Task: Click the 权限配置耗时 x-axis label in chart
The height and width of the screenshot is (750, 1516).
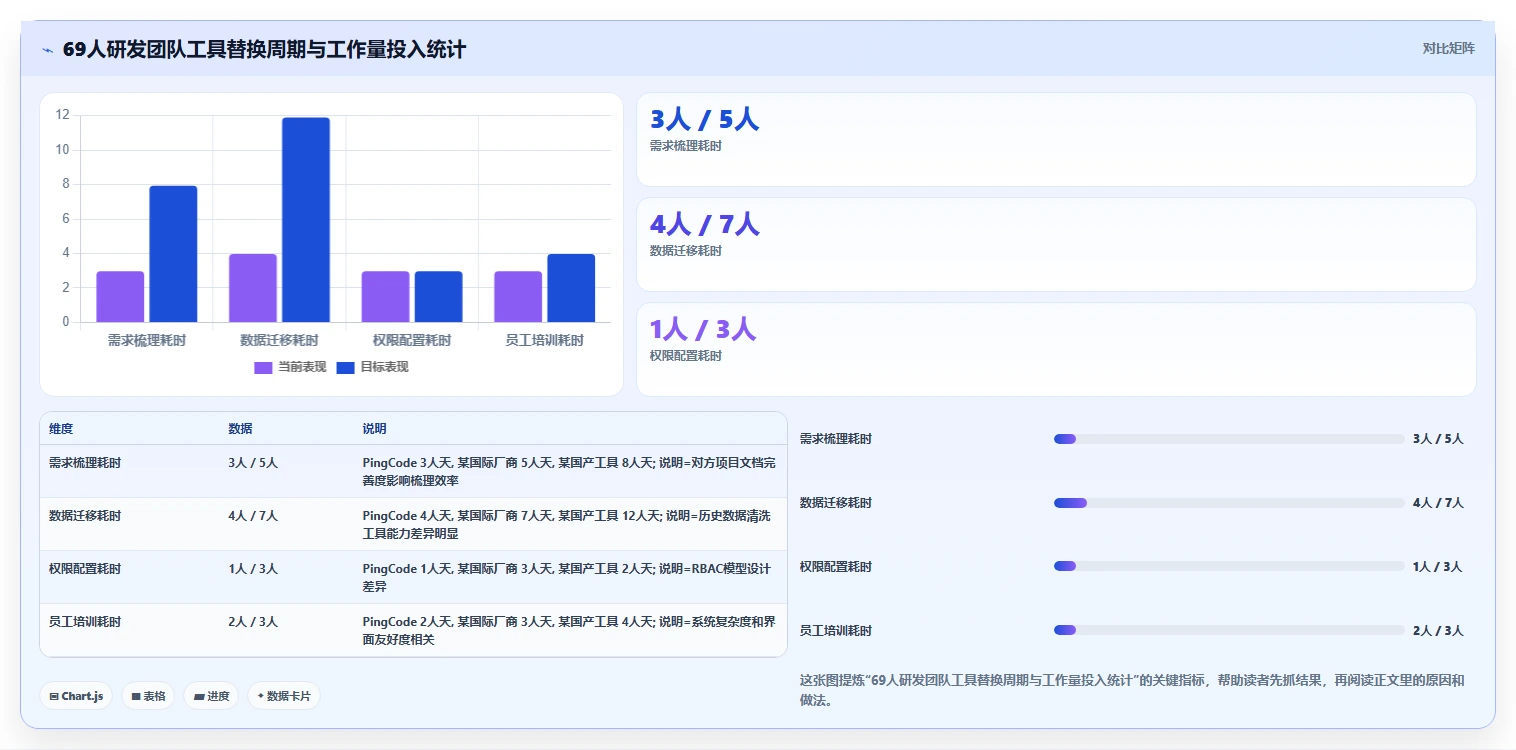Action: (412, 340)
